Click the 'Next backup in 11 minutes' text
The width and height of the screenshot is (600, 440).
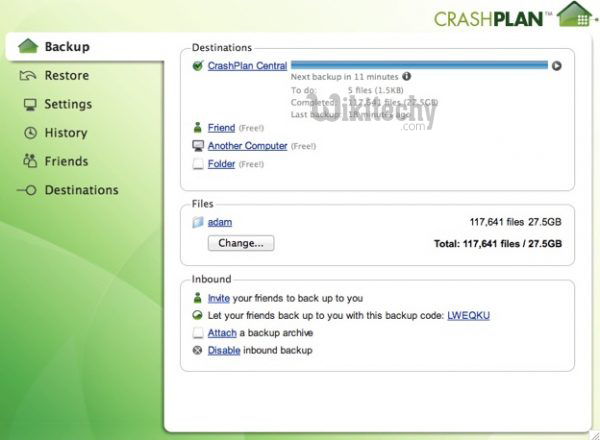click(344, 77)
